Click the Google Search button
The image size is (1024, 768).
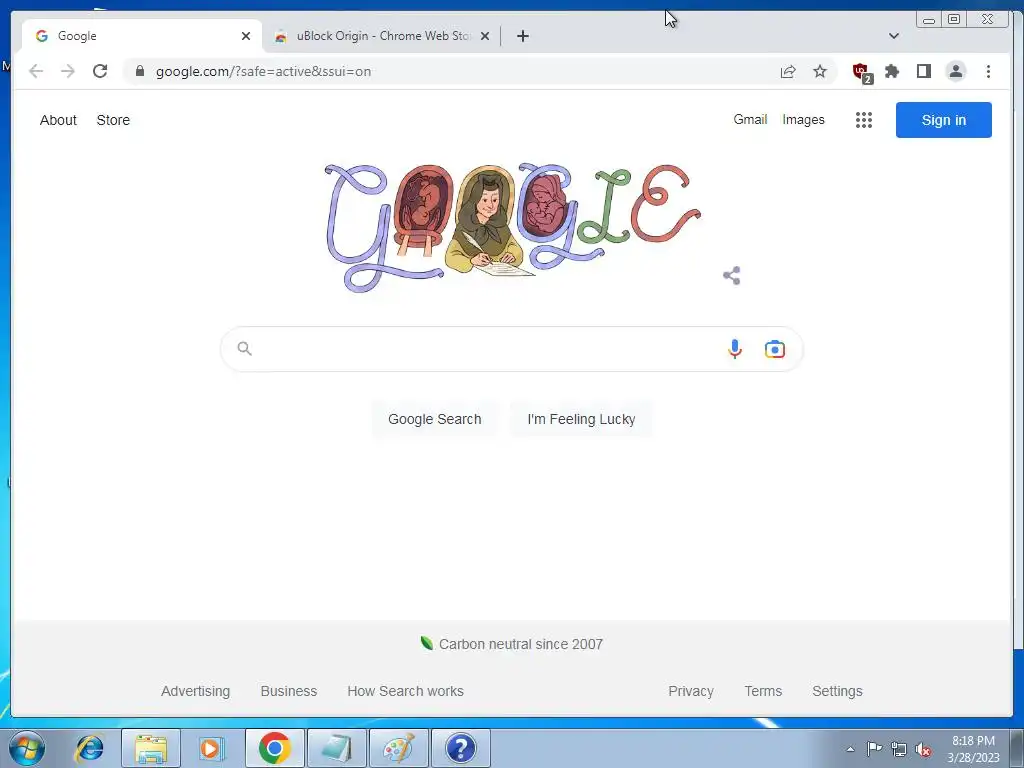pyautogui.click(x=435, y=419)
